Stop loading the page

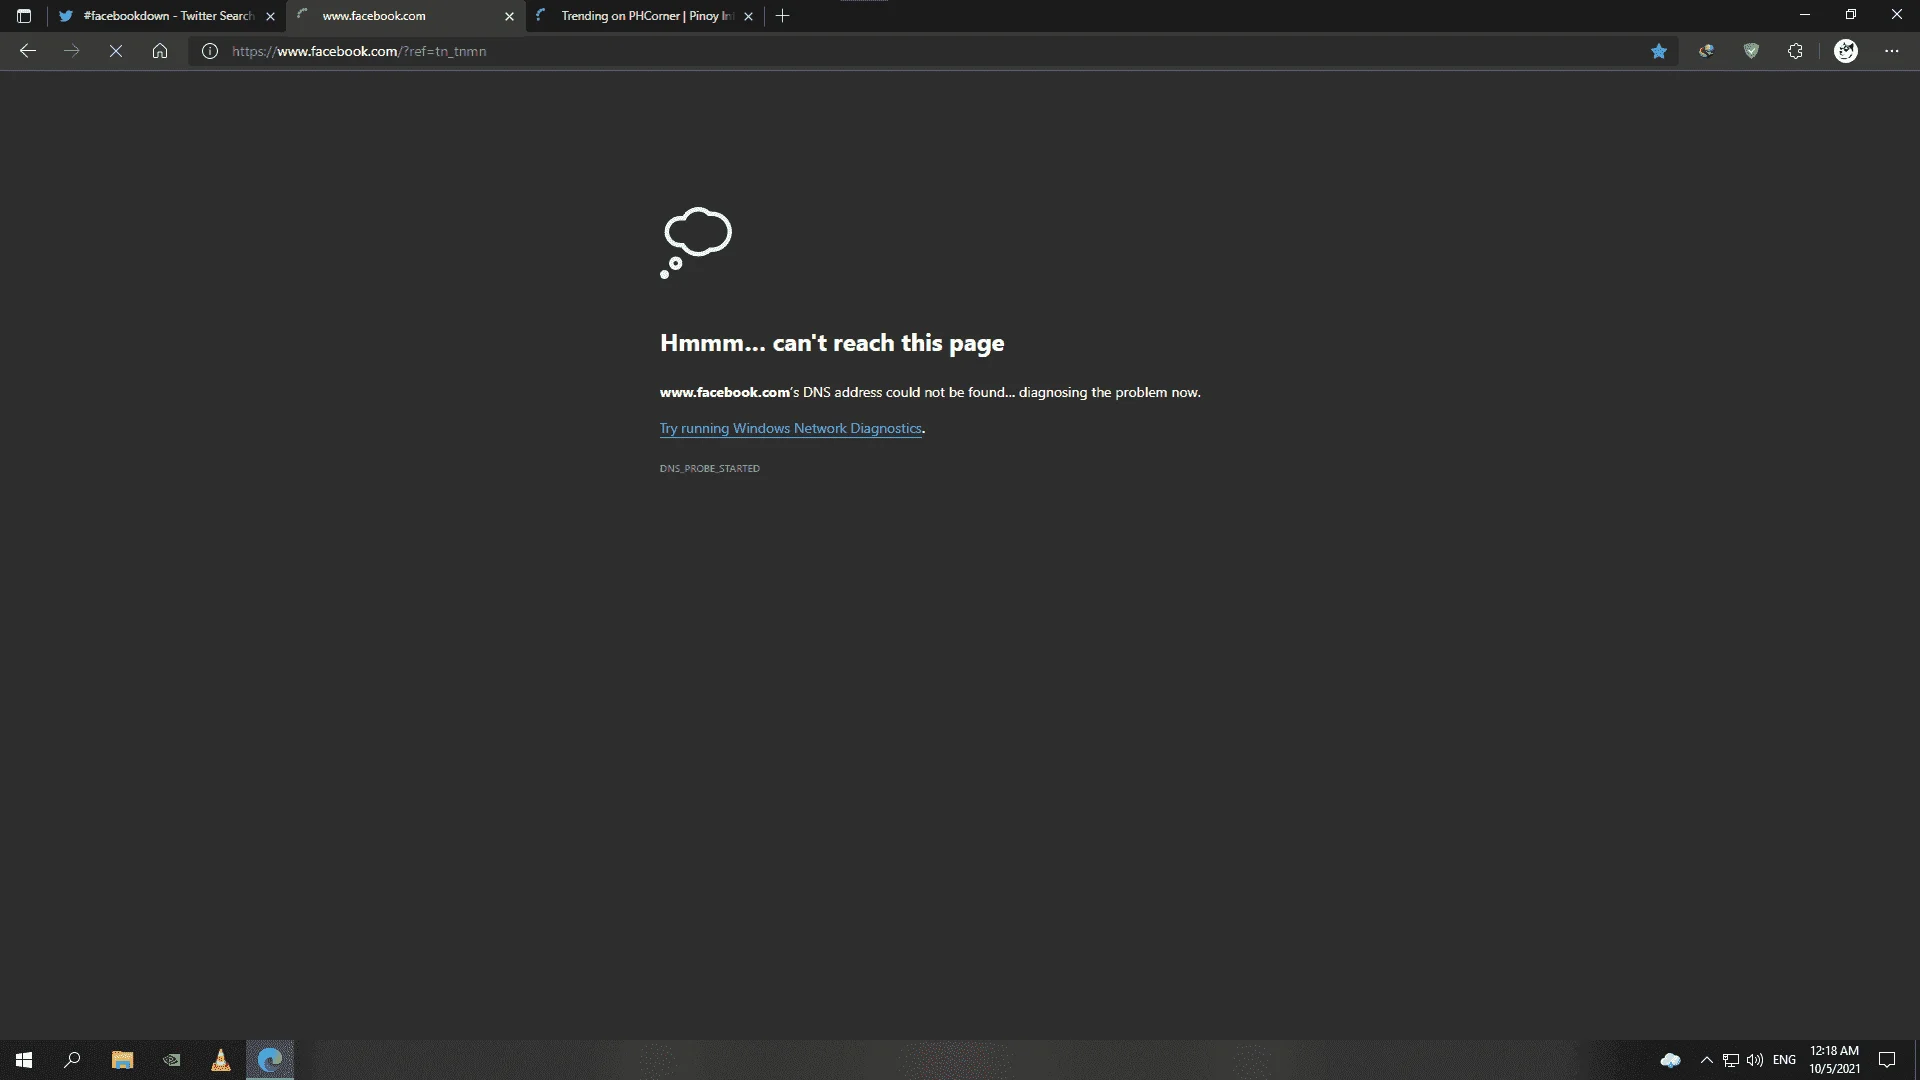click(x=116, y=51)
